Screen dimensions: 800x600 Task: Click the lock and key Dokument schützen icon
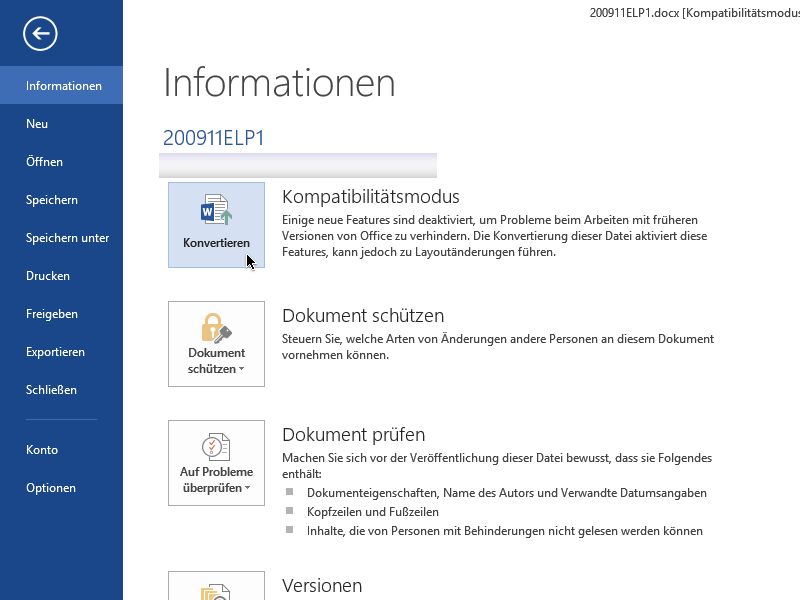coord(216,328)
